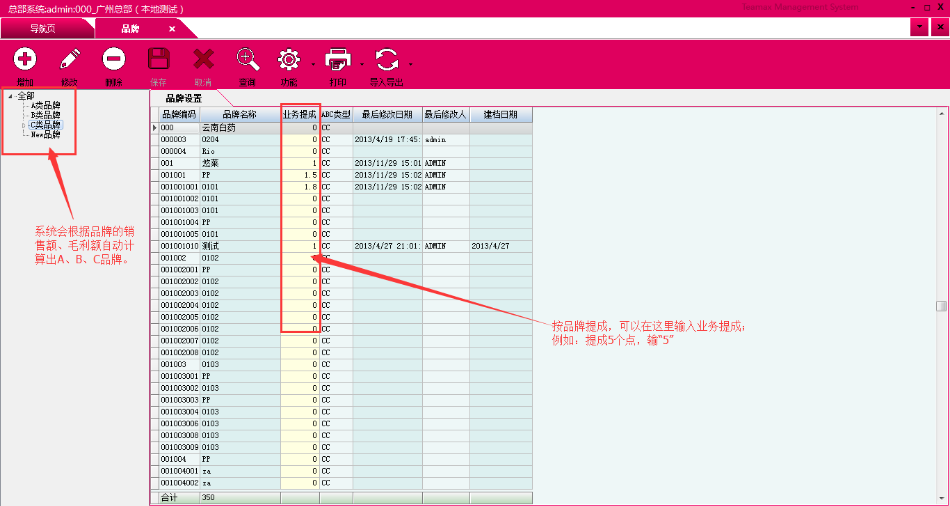The width and height of the screenshot is (950, 506).
Task: Open dropdown arrow beside 打印 printer
Action: tap(361, 63)
